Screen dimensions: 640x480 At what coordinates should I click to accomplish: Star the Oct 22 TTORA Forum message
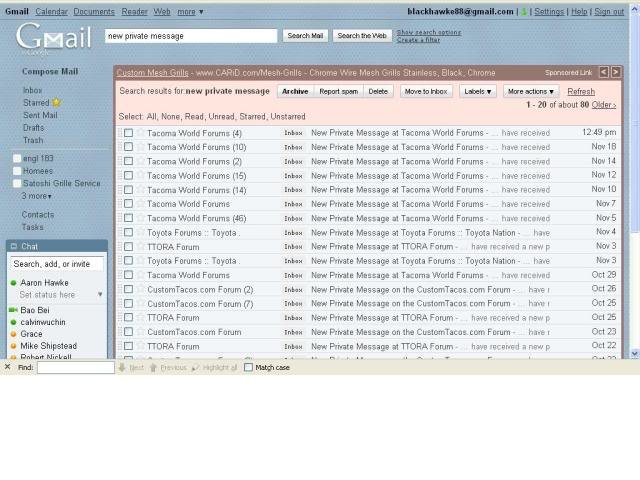coord(141,346)
